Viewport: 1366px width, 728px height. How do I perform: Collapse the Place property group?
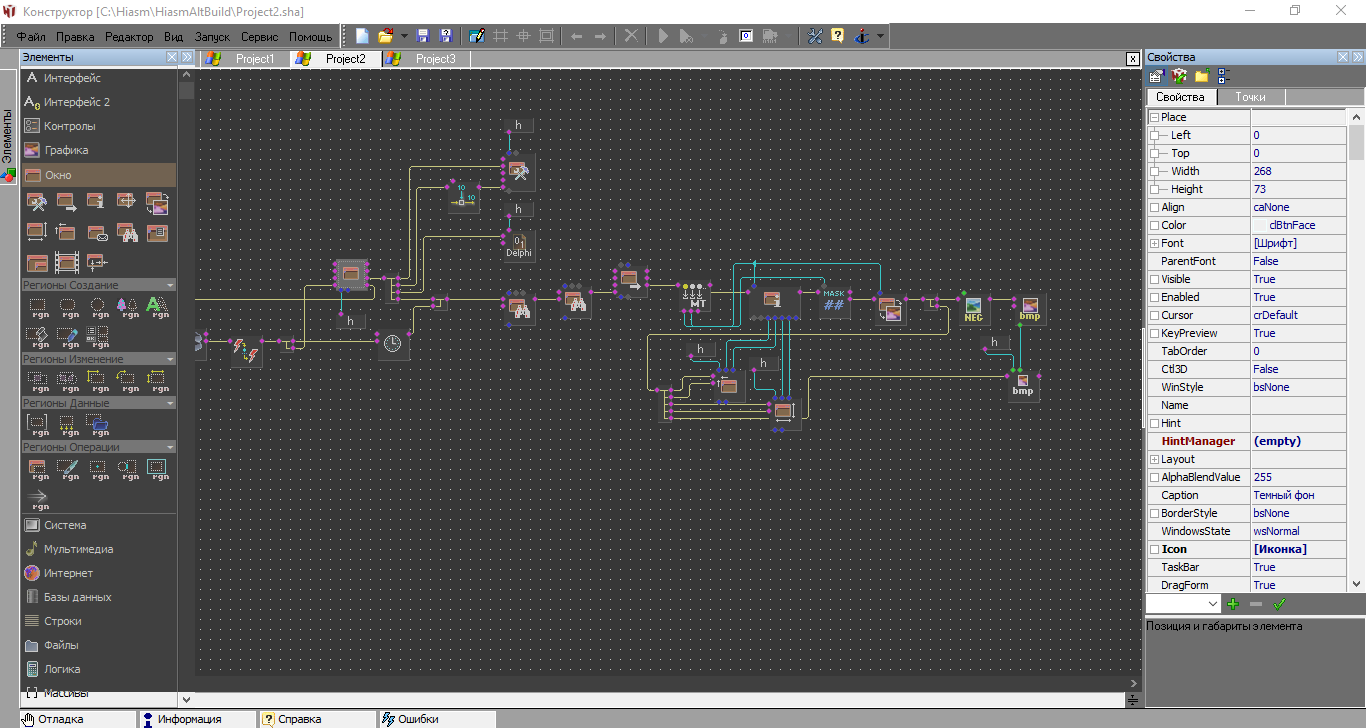coord(1154,117)
